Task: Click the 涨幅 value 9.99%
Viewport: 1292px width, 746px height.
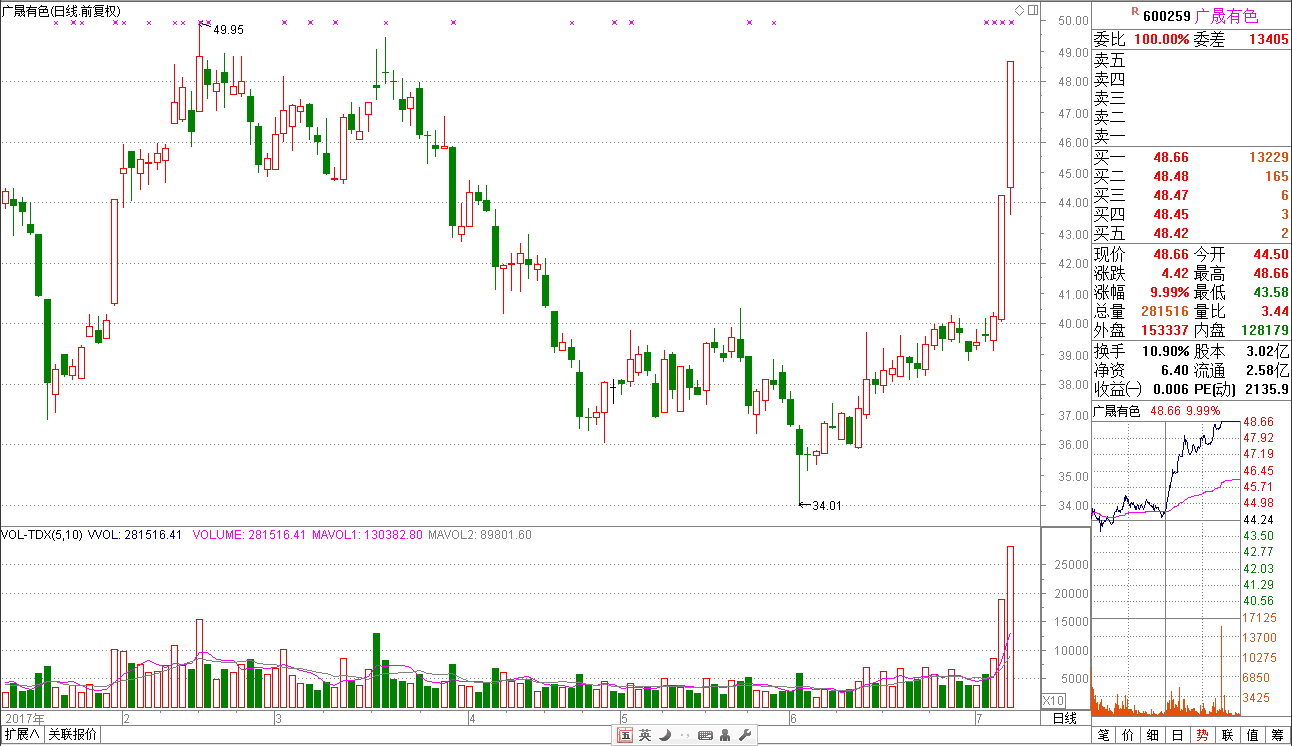Action: tap(1168, 293)
